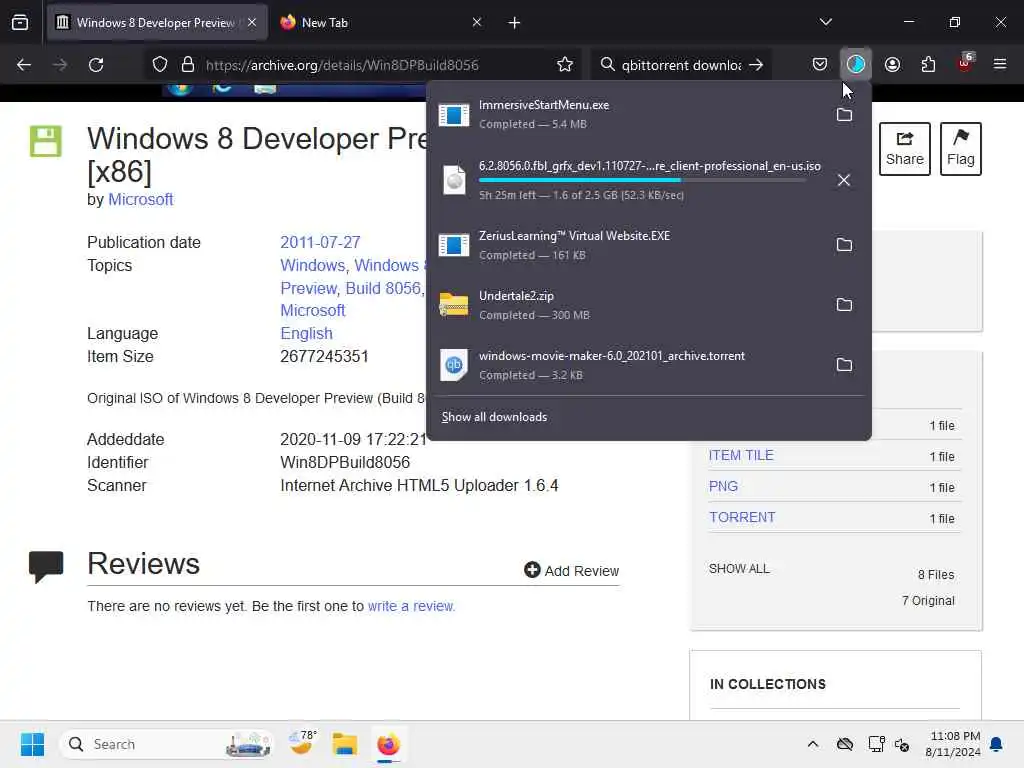Screen dimensions: 1024x768
Task: Click the Microsoft topic link
Action: 313,310
